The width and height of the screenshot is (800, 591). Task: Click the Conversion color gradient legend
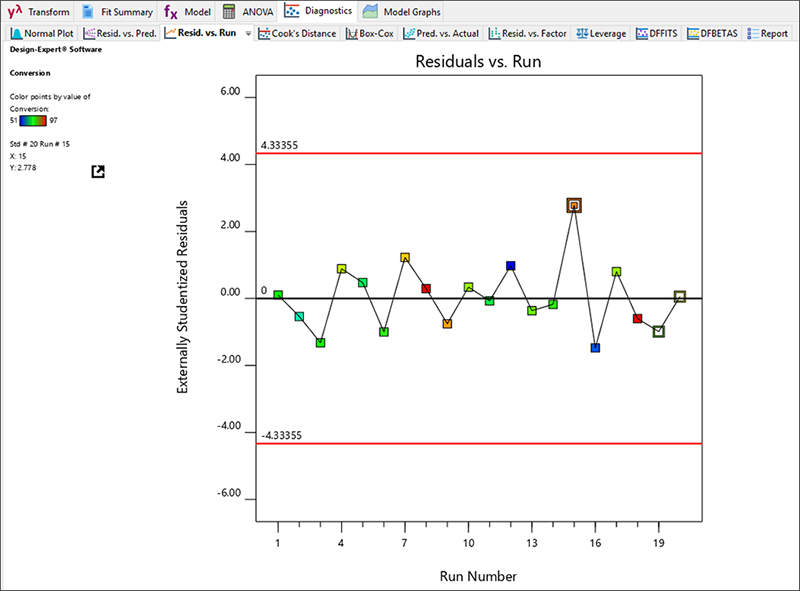pos(39,120)
